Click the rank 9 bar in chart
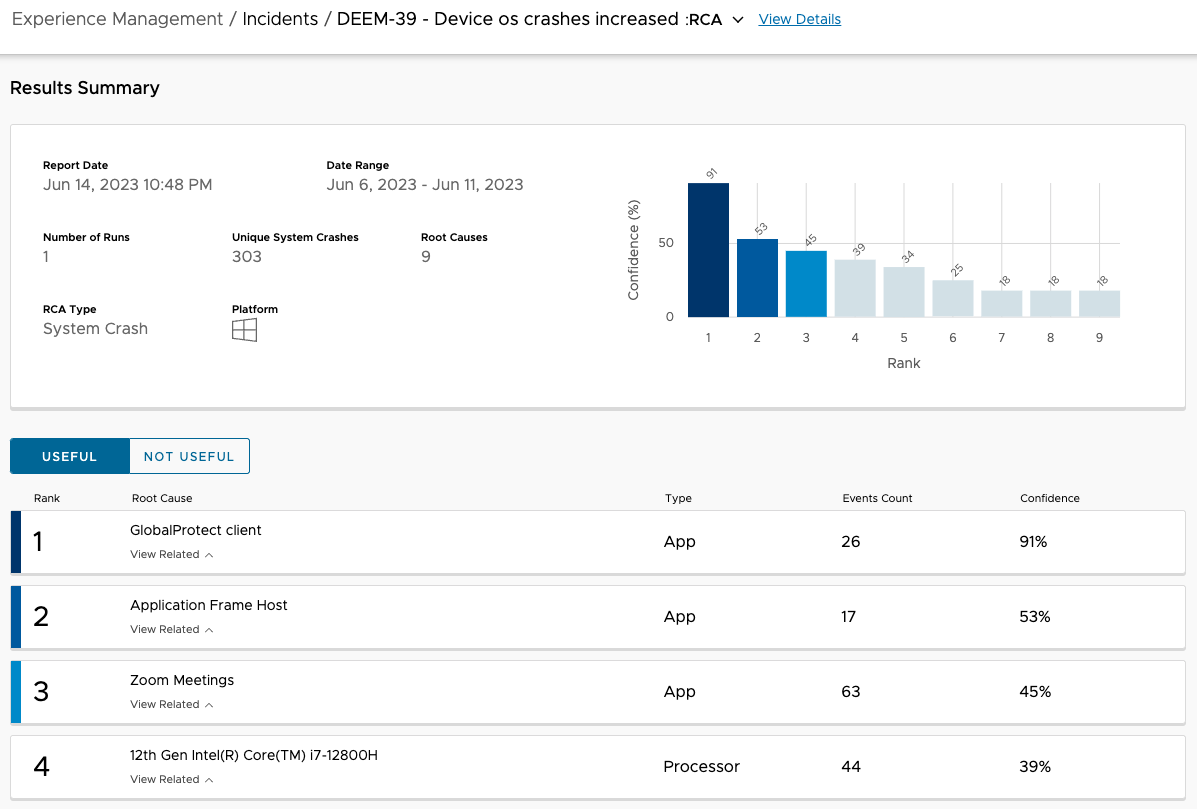This screenshot has width=1197, height=809. [1099, 304]
